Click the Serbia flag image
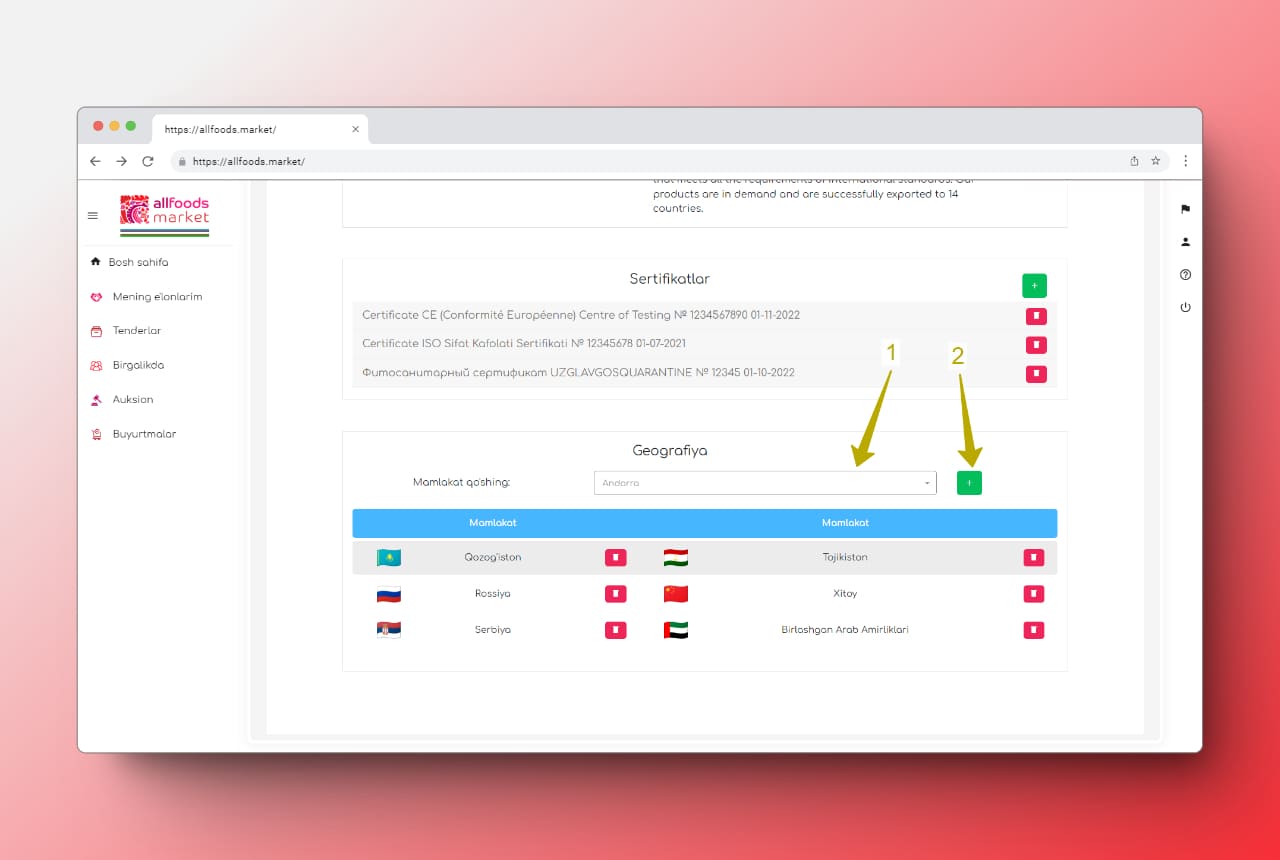1280x860 pixels. pyautogui.click(x=389, y=630)
